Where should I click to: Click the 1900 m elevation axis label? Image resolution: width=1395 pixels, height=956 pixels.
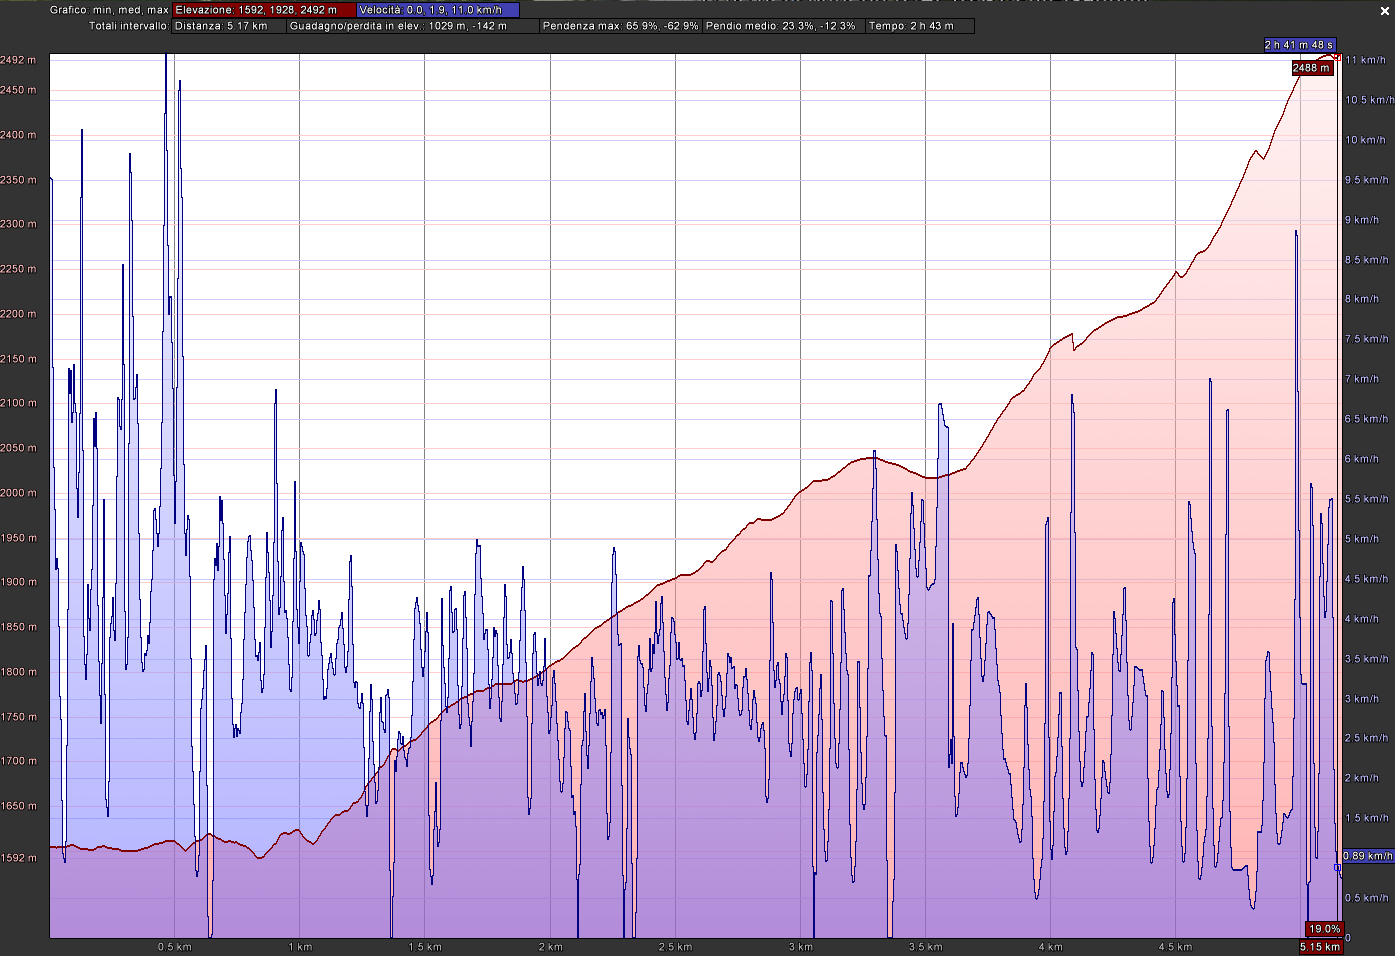(18, 582)
